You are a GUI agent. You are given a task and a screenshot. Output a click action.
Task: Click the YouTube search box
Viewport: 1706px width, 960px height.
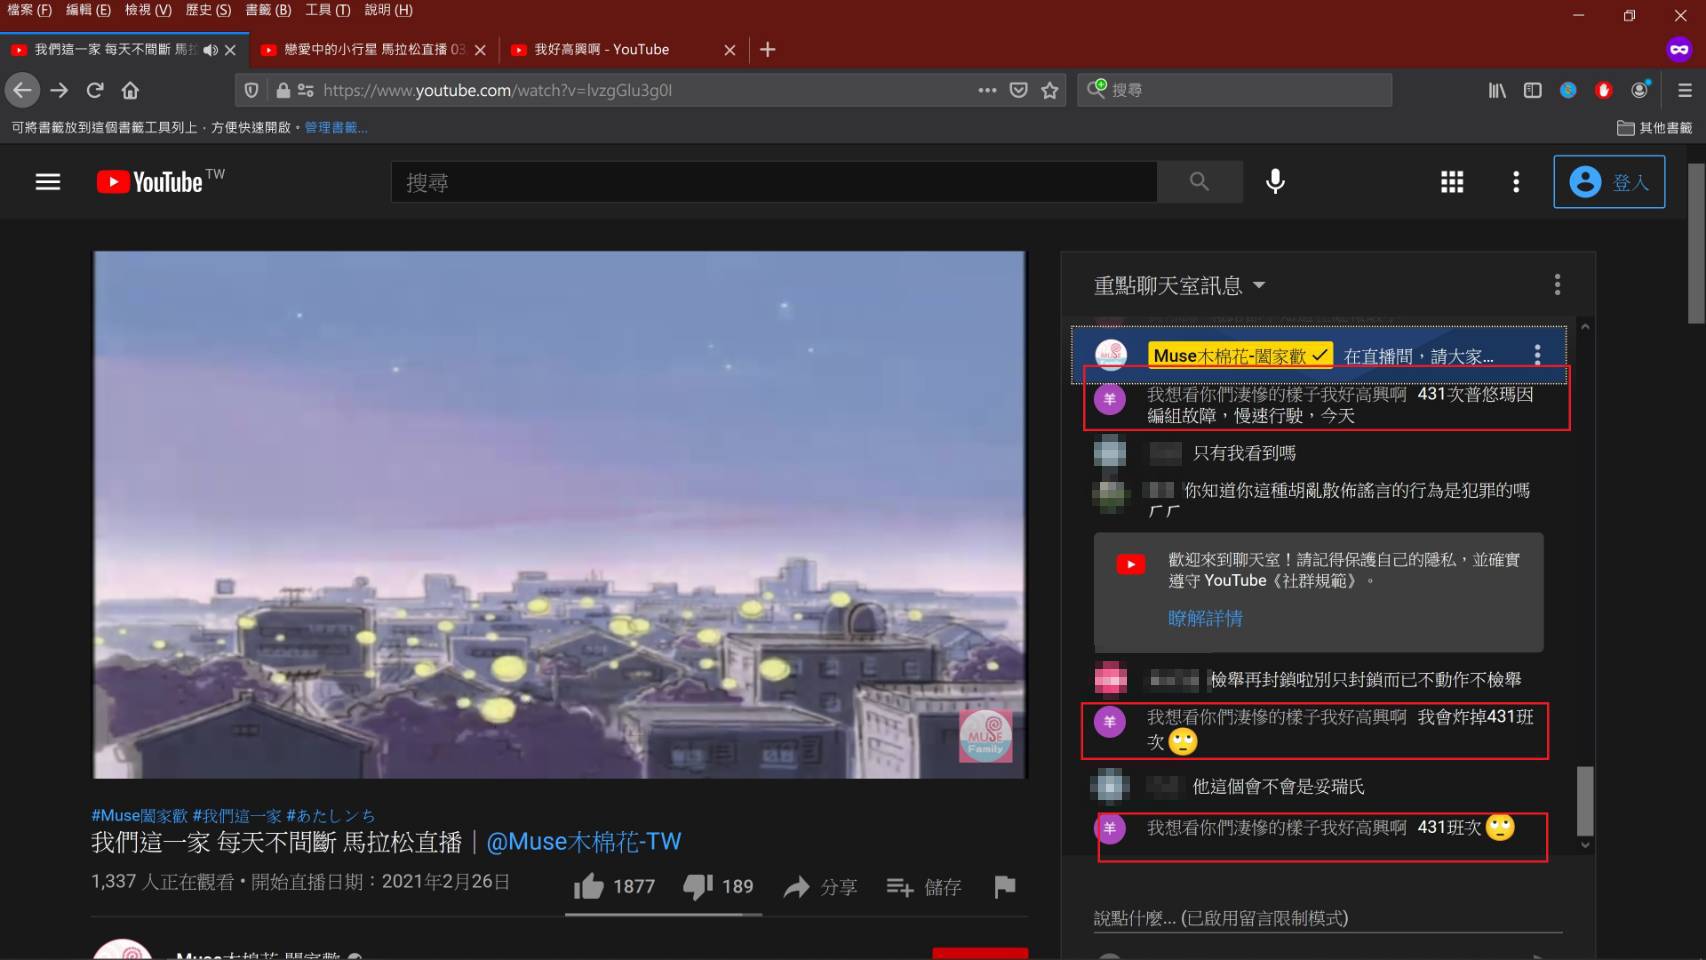[x=774, y=182]
